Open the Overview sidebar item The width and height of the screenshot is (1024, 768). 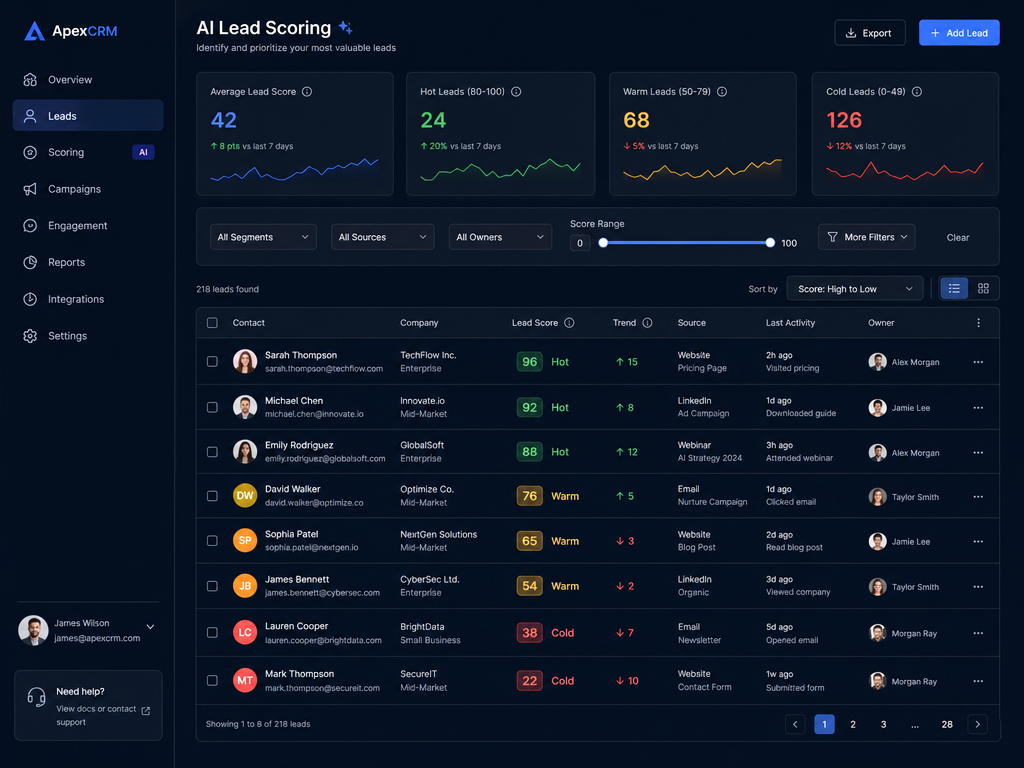[x=88, y=80]
